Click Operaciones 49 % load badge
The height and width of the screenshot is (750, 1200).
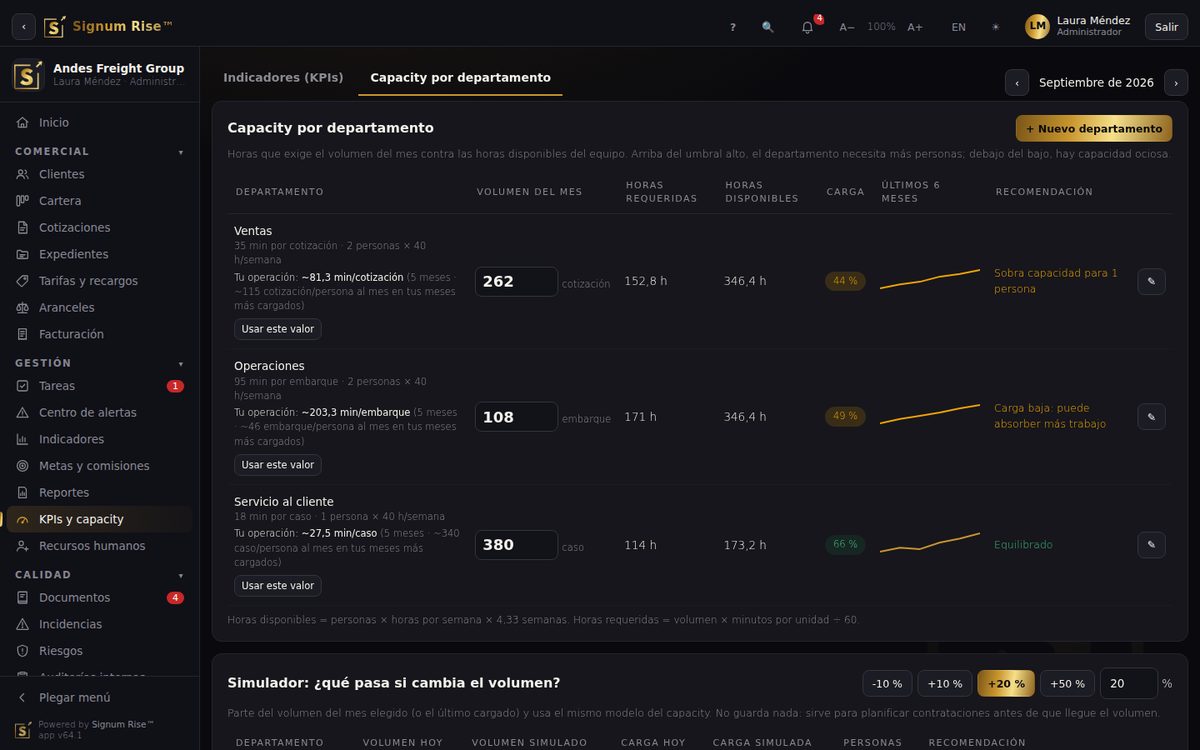pos(845,416)
